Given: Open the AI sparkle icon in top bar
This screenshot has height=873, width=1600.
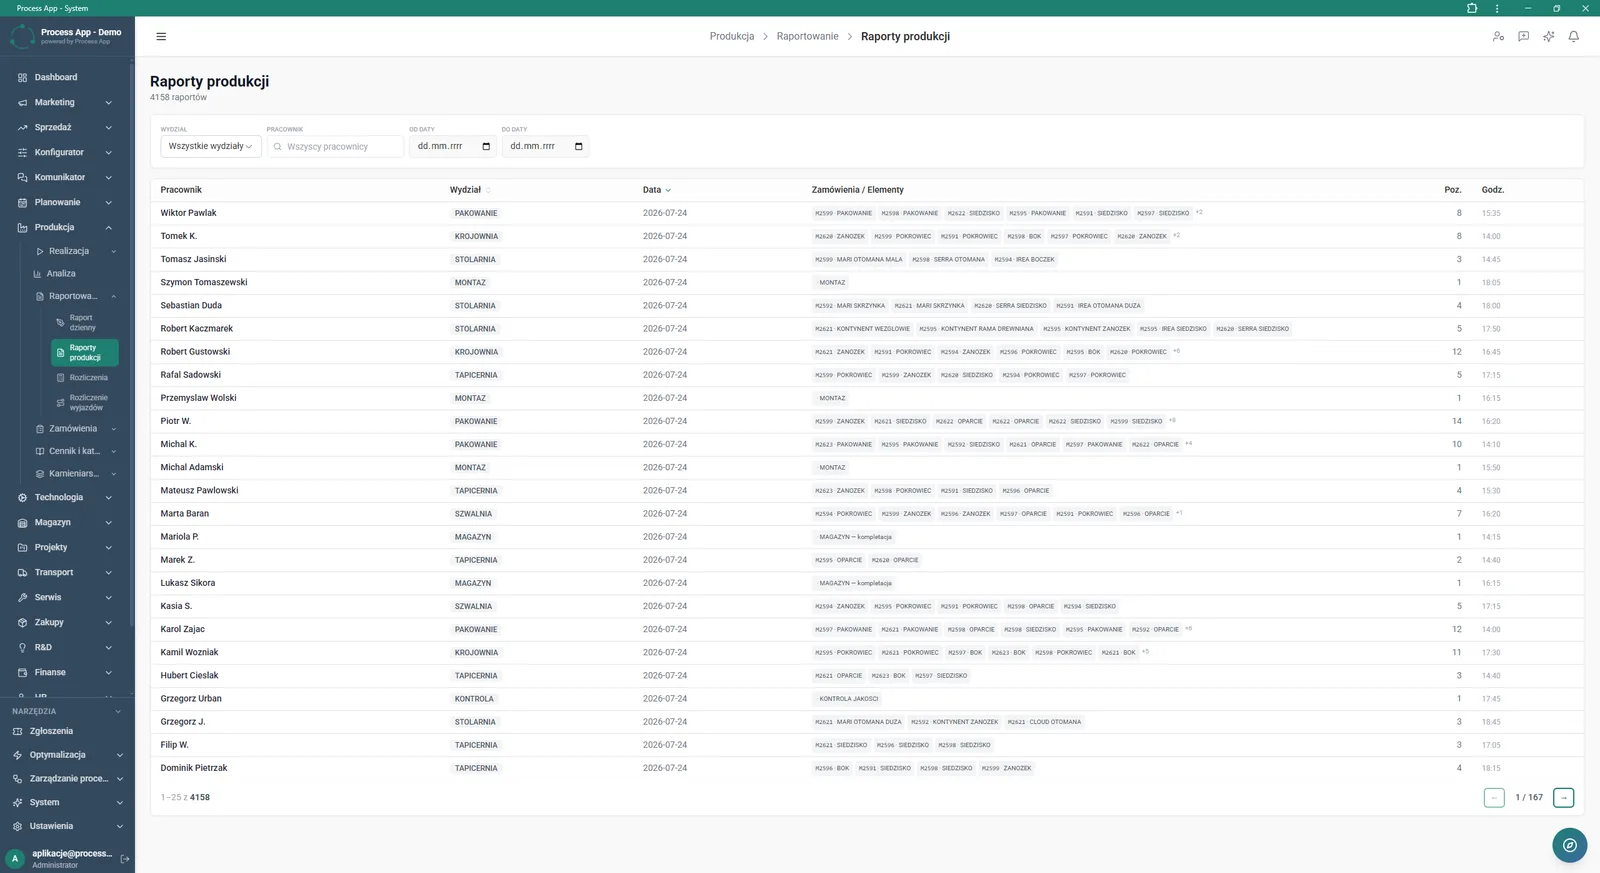Looking at the screenshot, I should click(1548, 36).
